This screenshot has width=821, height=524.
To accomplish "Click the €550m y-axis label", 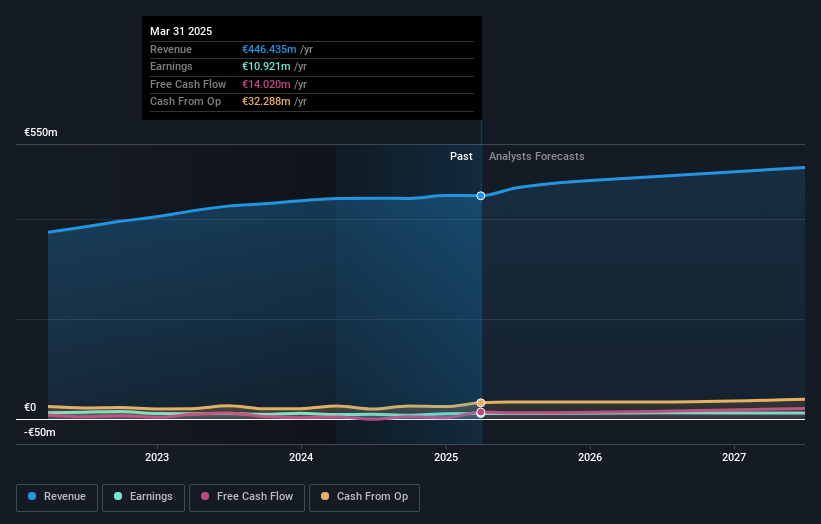I will point(41,132).
